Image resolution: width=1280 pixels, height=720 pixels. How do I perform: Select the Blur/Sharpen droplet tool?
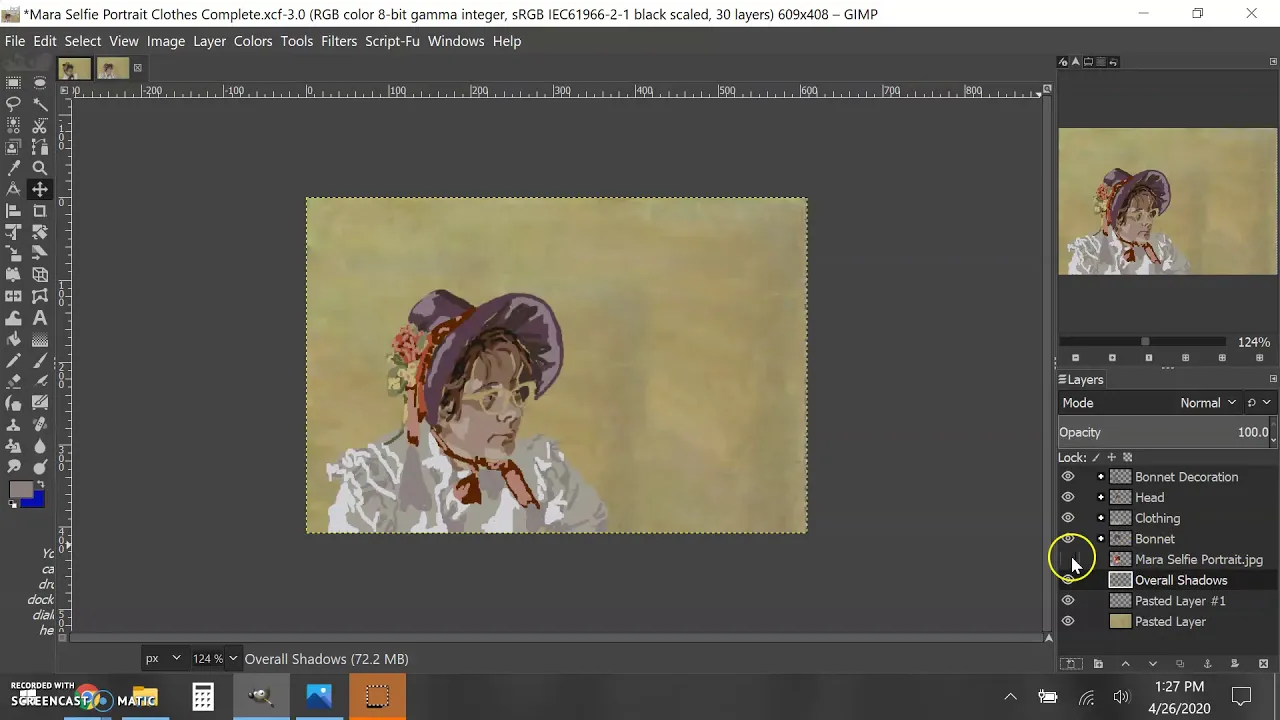[x=40, y=446]
